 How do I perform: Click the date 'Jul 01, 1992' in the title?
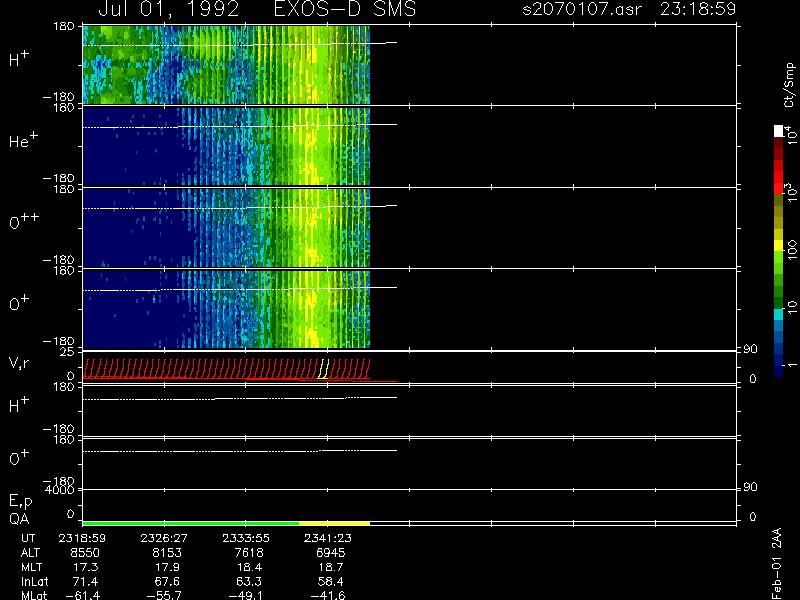169,9
